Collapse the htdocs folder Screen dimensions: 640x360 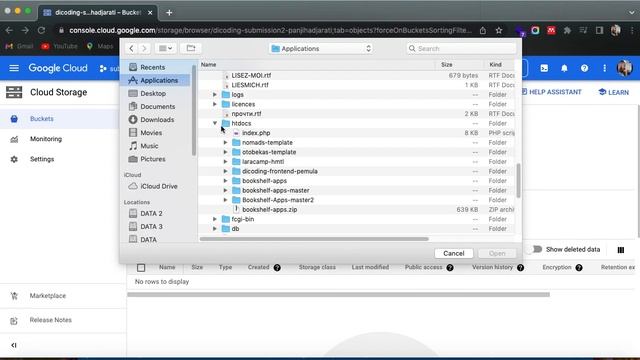215,123
